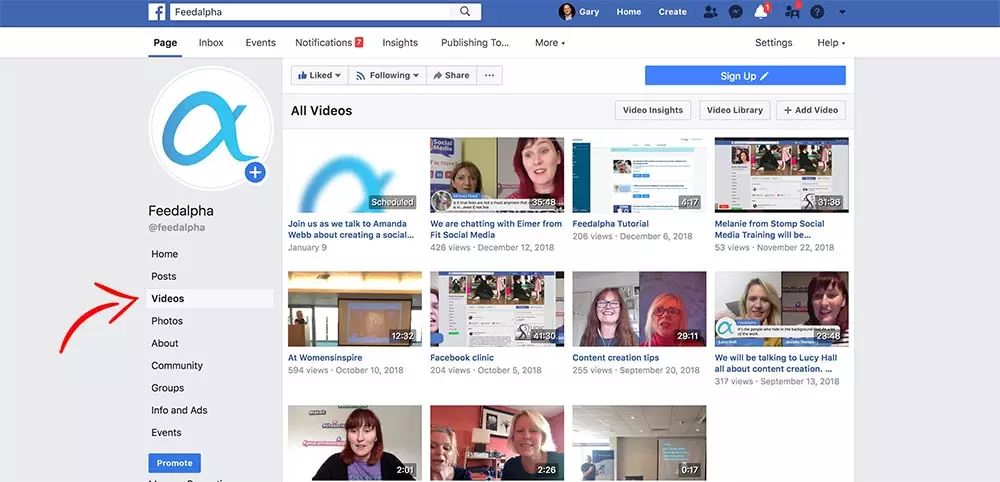Open the 'At Womensinspire' title link
Viewport: 1000px width, 482px height.
point(325,358)
